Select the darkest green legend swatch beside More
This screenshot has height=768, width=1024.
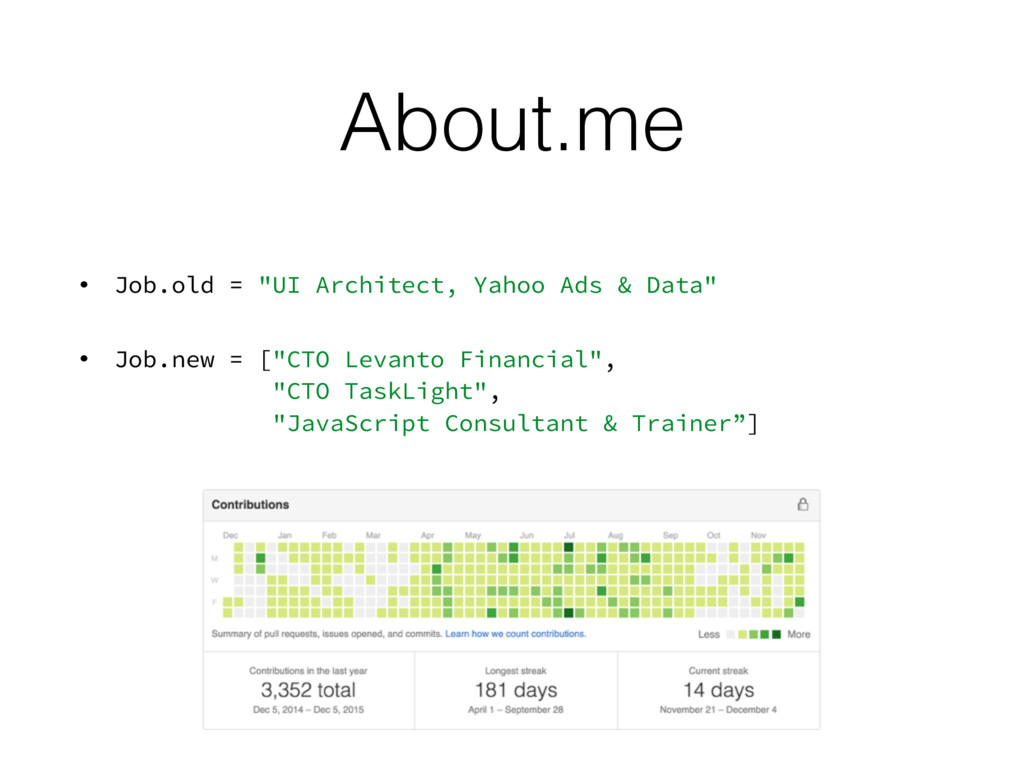776,634
